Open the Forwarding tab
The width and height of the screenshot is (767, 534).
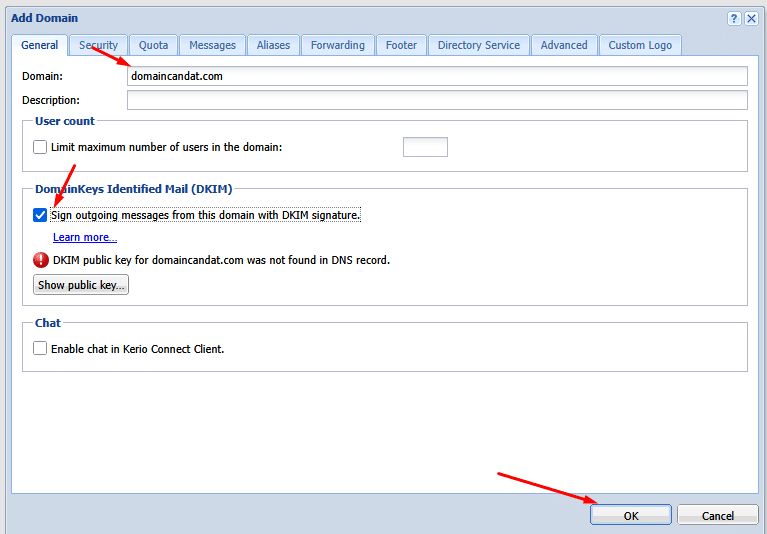tap(338, 45)
